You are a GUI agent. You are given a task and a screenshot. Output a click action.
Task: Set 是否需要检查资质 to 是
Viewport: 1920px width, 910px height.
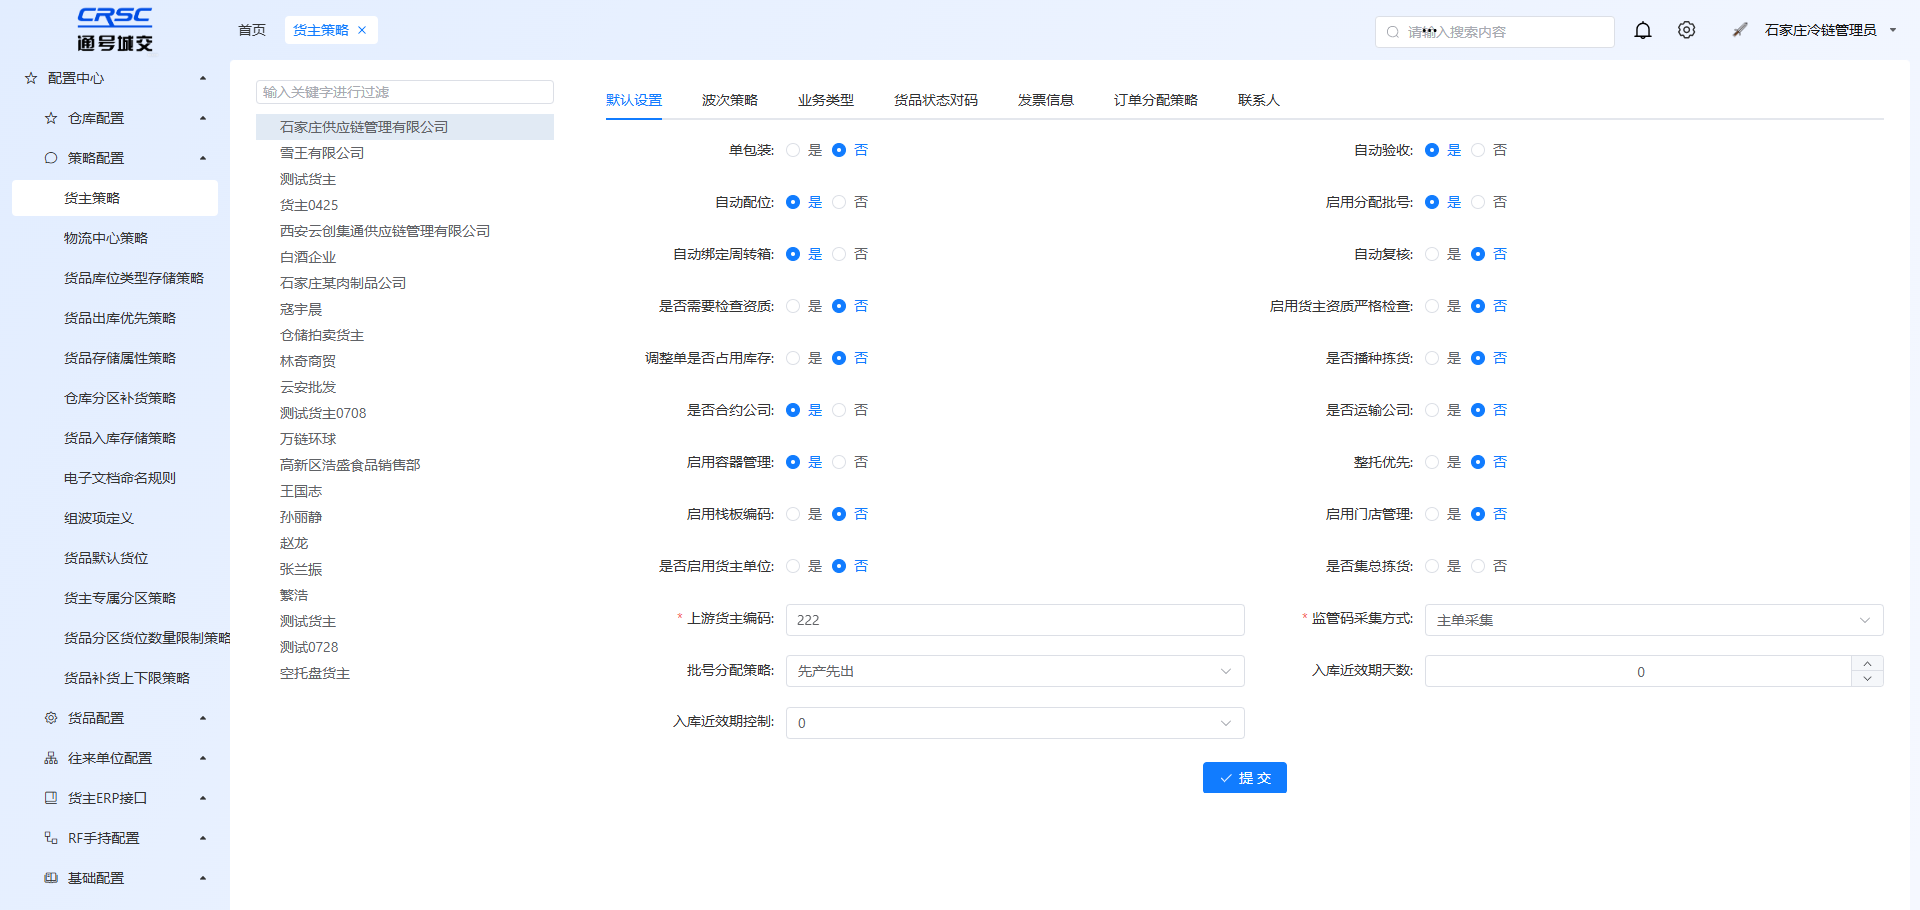(x=793, y=306)
